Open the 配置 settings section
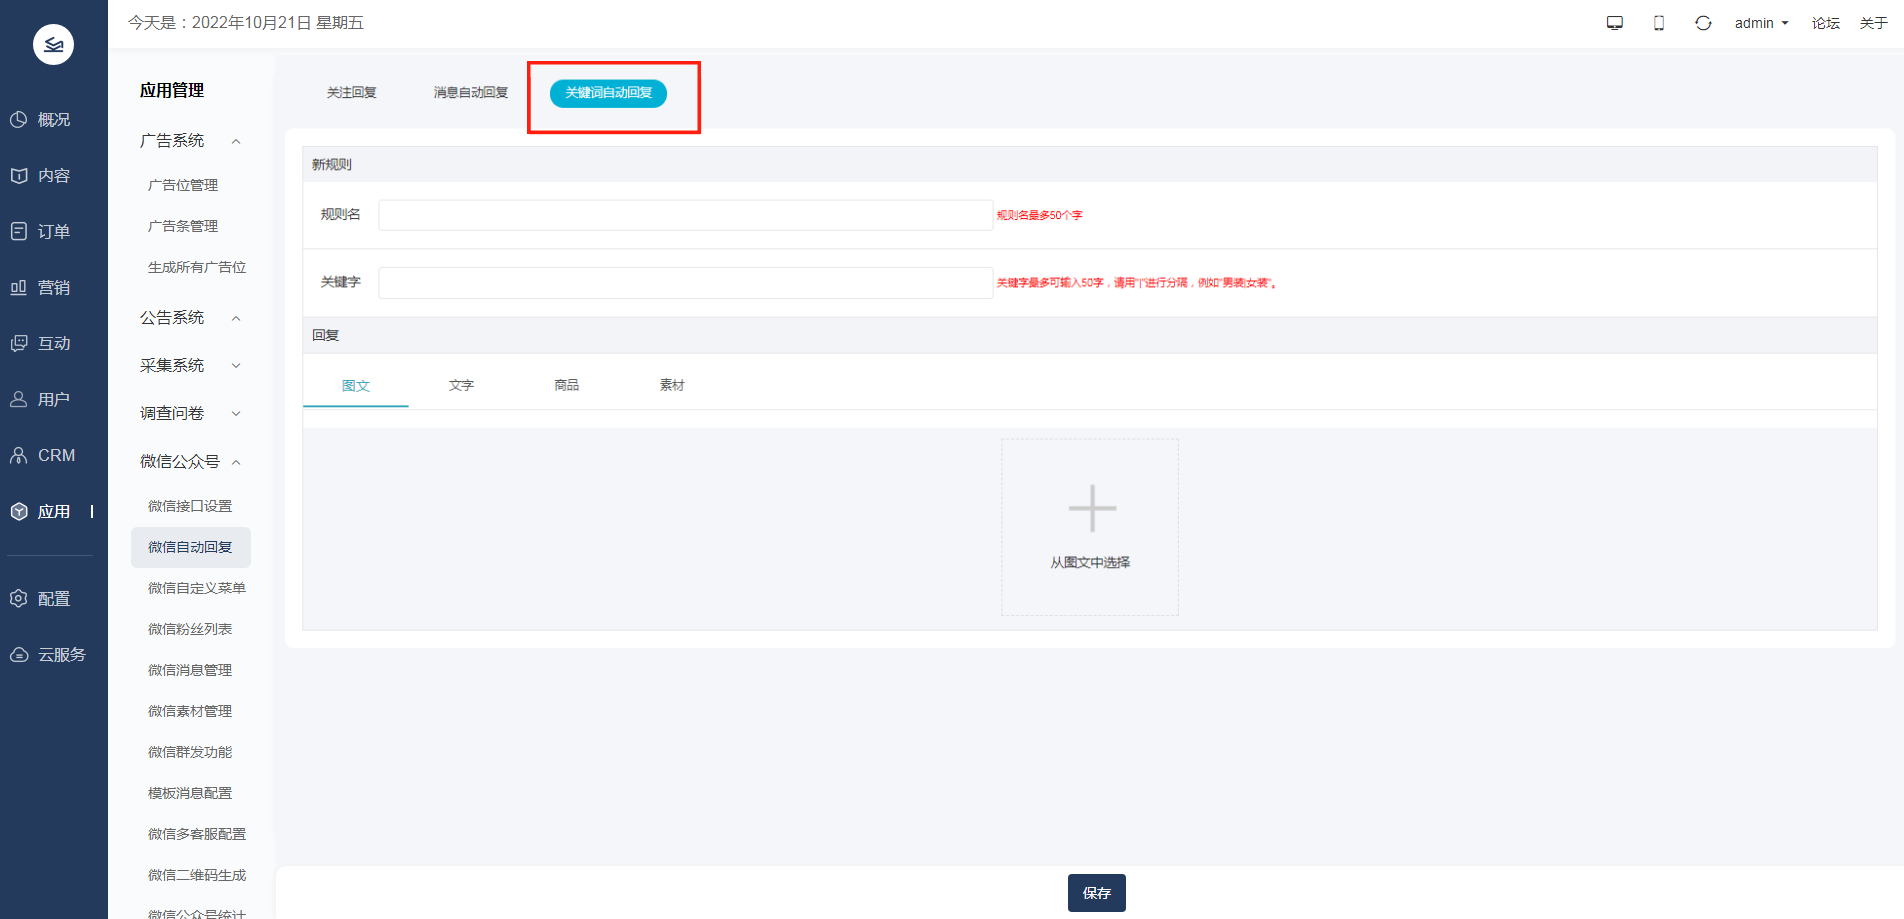 (x=53, y=599)
